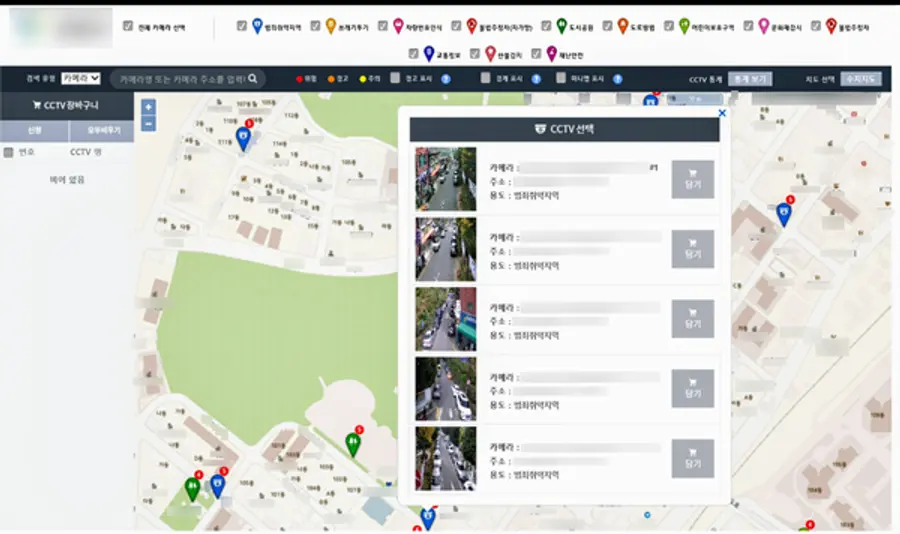
Task: Click the 수치지도 map selection button
Action: point(860,78)
